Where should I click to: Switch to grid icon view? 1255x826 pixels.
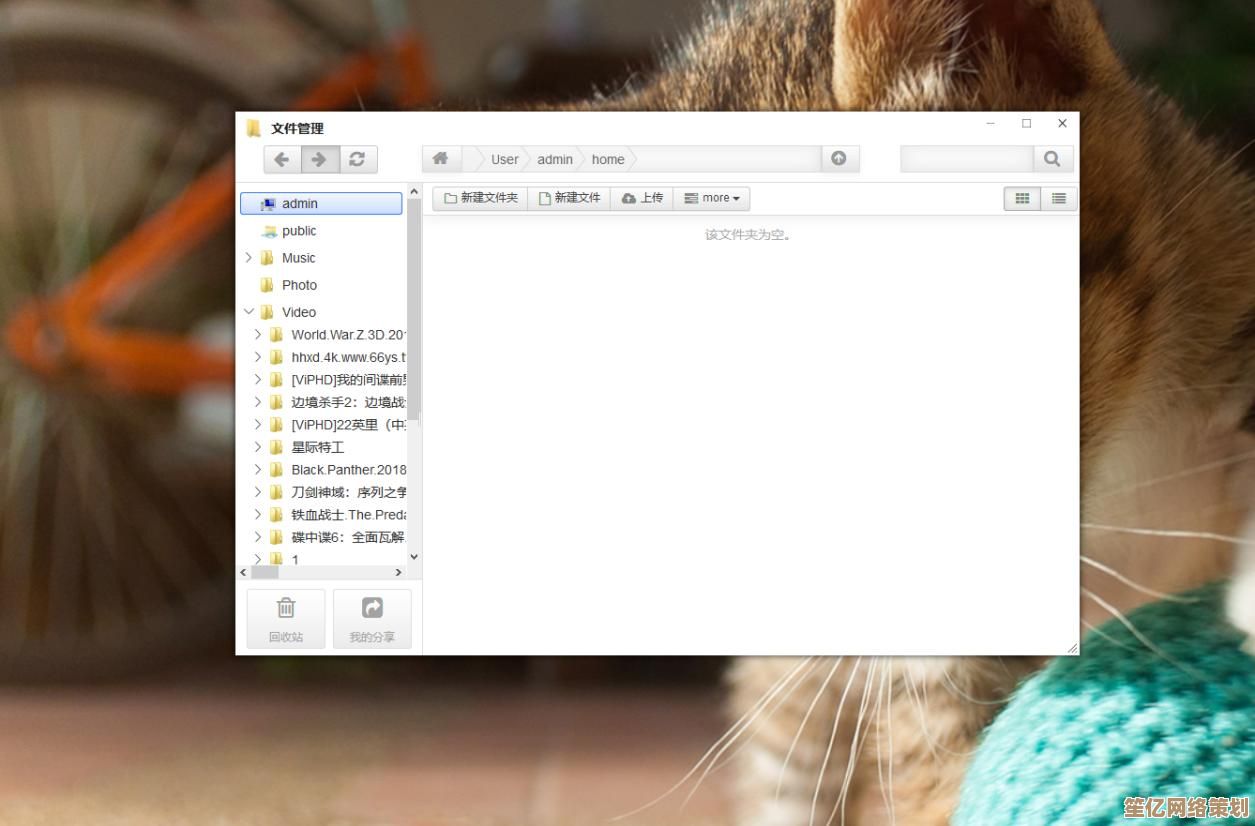(x=1022, y=198)
